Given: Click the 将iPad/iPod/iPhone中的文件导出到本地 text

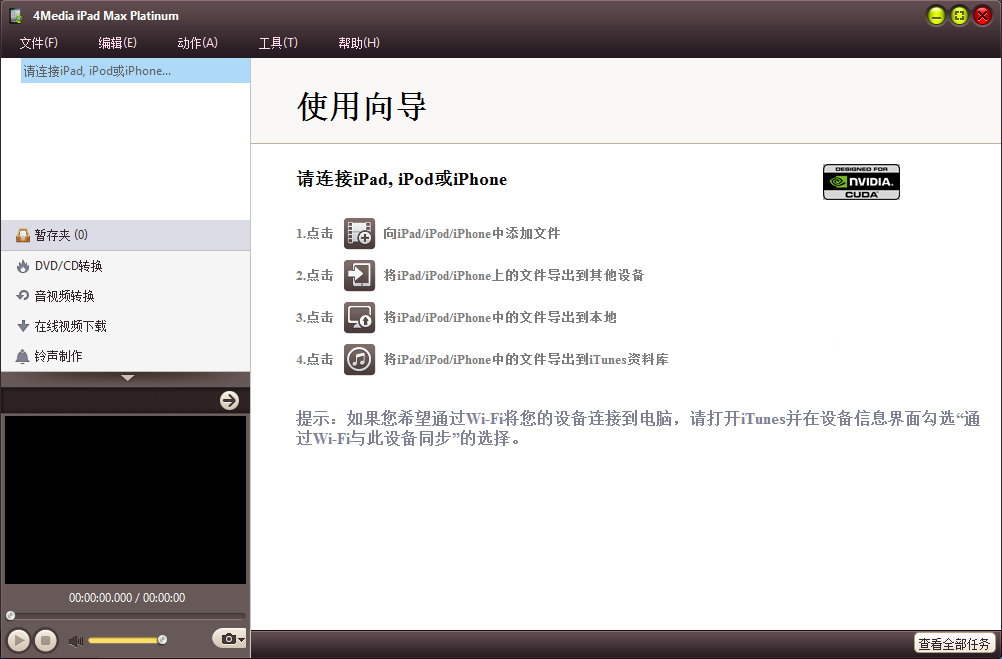Looking at the screenshot, I should pos(500,317).
